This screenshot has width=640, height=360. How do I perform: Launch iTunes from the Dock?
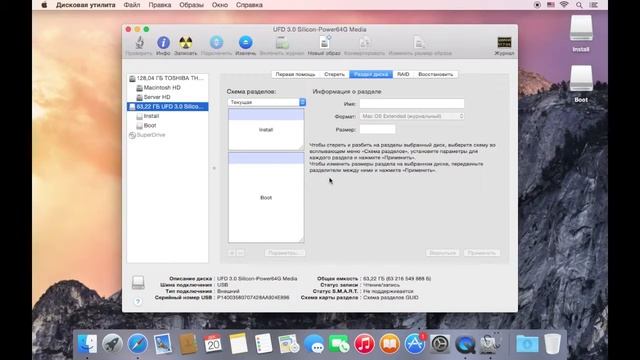click(x=364, y=344)
